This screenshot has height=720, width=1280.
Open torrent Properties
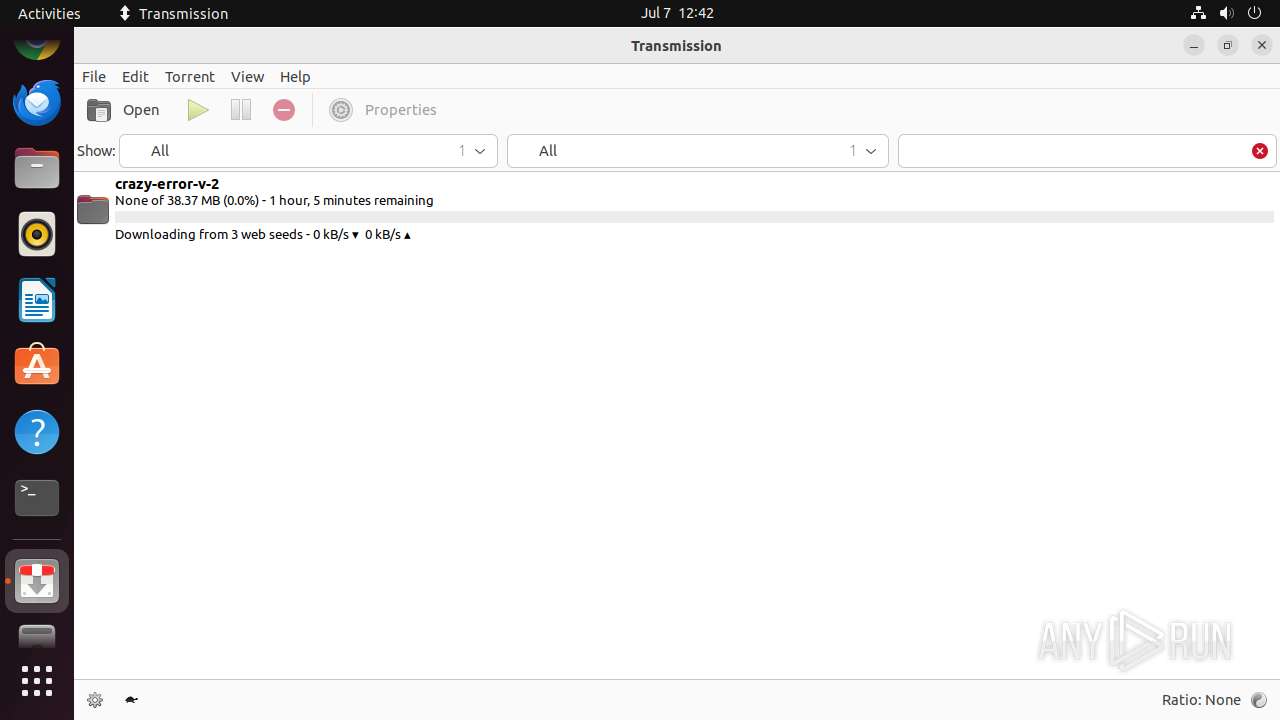pyautogui.click(x=384, y=110)
